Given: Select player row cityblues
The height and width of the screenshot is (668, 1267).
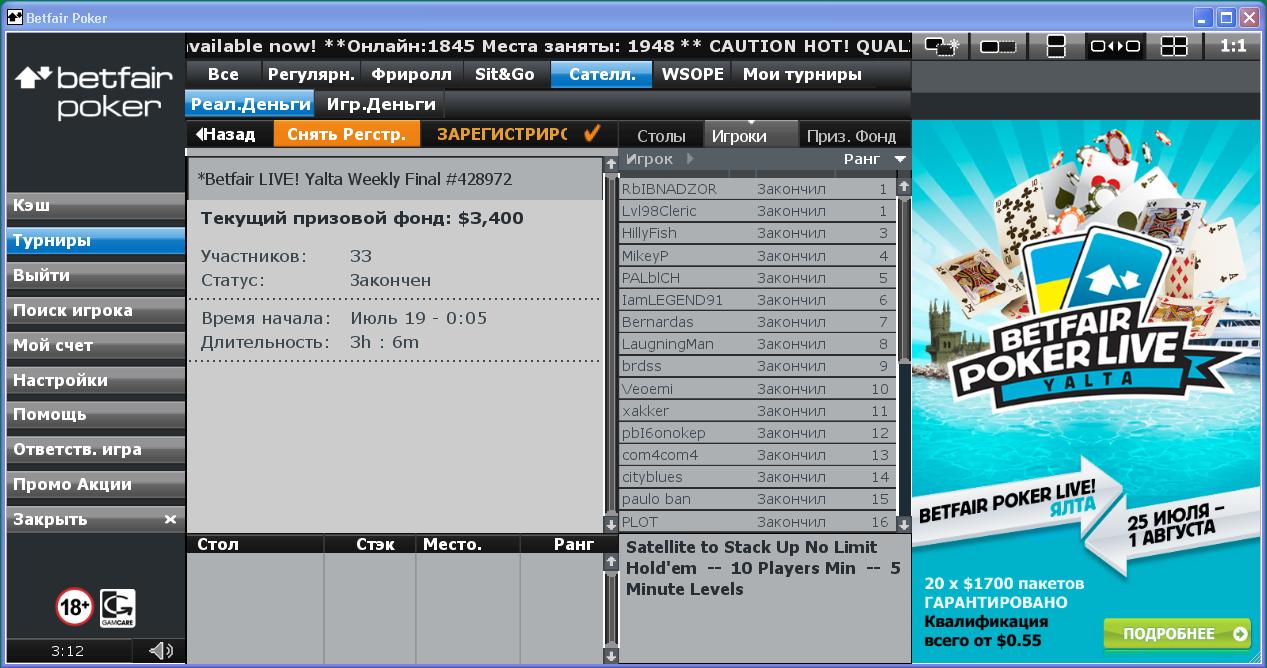Looking at the screenshot, I should tap(757, 477).
